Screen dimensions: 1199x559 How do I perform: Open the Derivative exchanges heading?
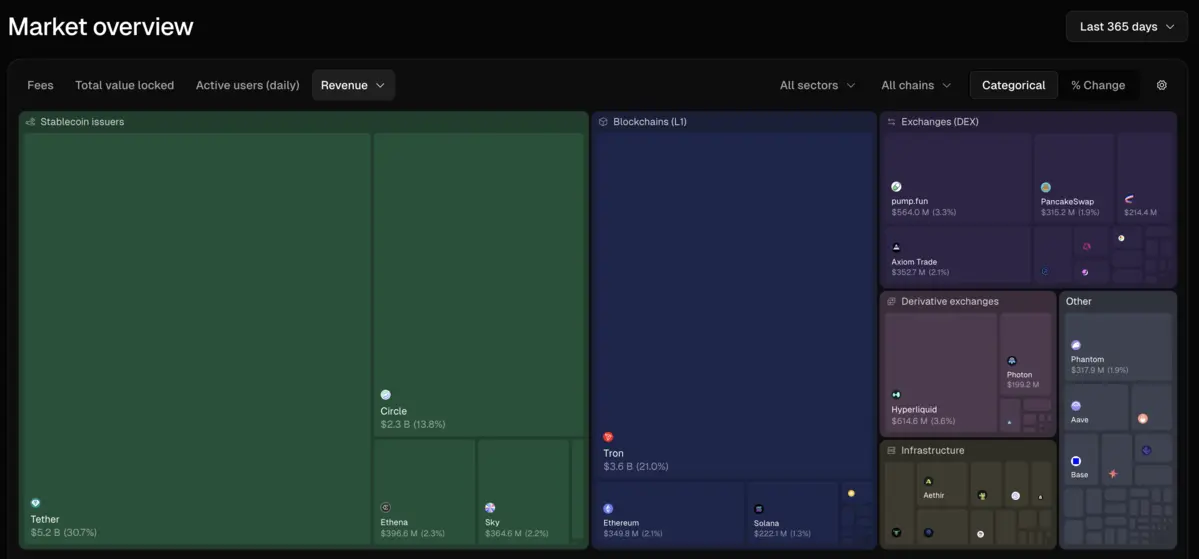tap(950, 301)
